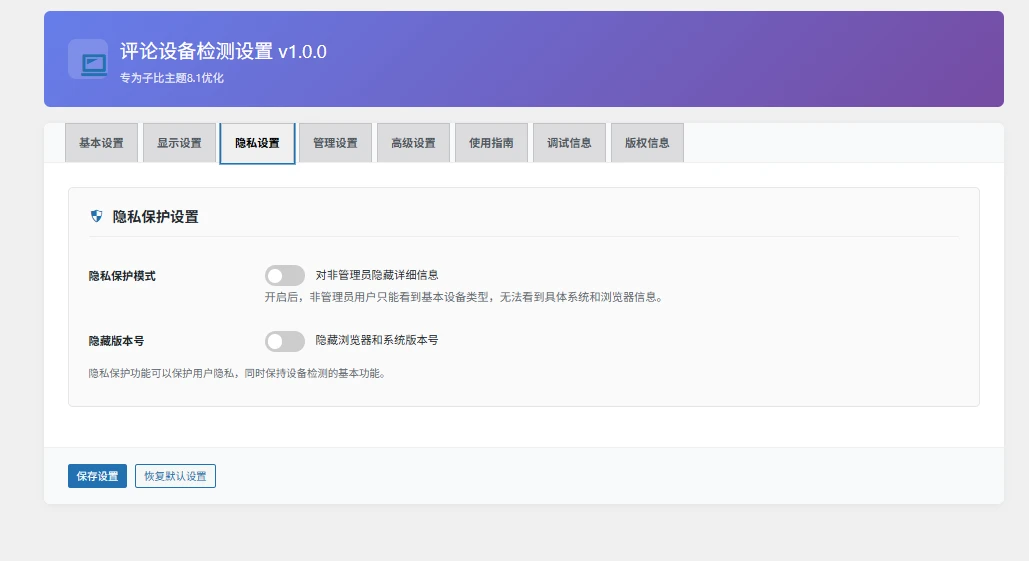View the 使用指南 tab
Viewport: 1029px width, 561px height.
491,143
